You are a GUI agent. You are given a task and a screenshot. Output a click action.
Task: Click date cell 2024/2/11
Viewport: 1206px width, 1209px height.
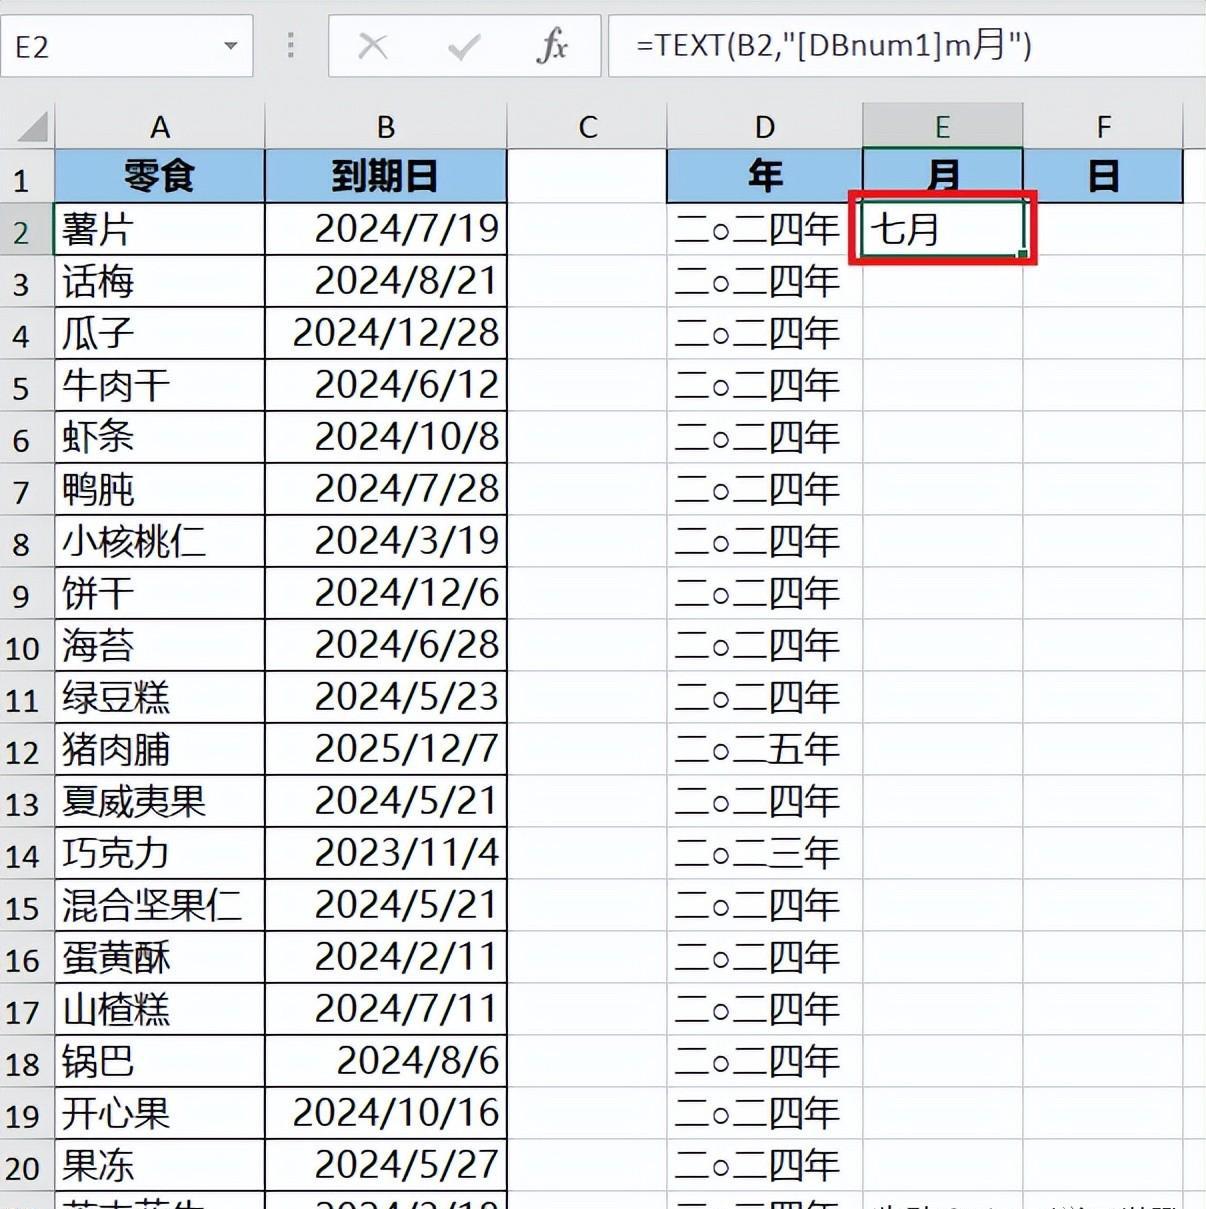pos(386,957)
